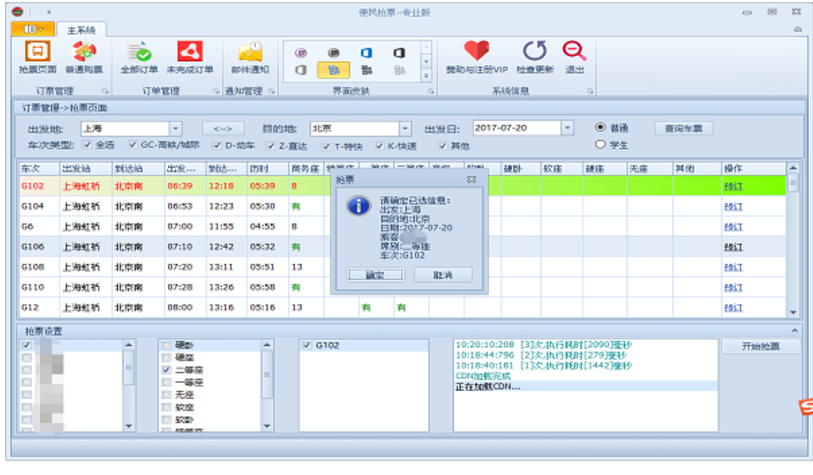Expand the 目的地 destination dropdown

pyautogui.click(x=405, y=128)
